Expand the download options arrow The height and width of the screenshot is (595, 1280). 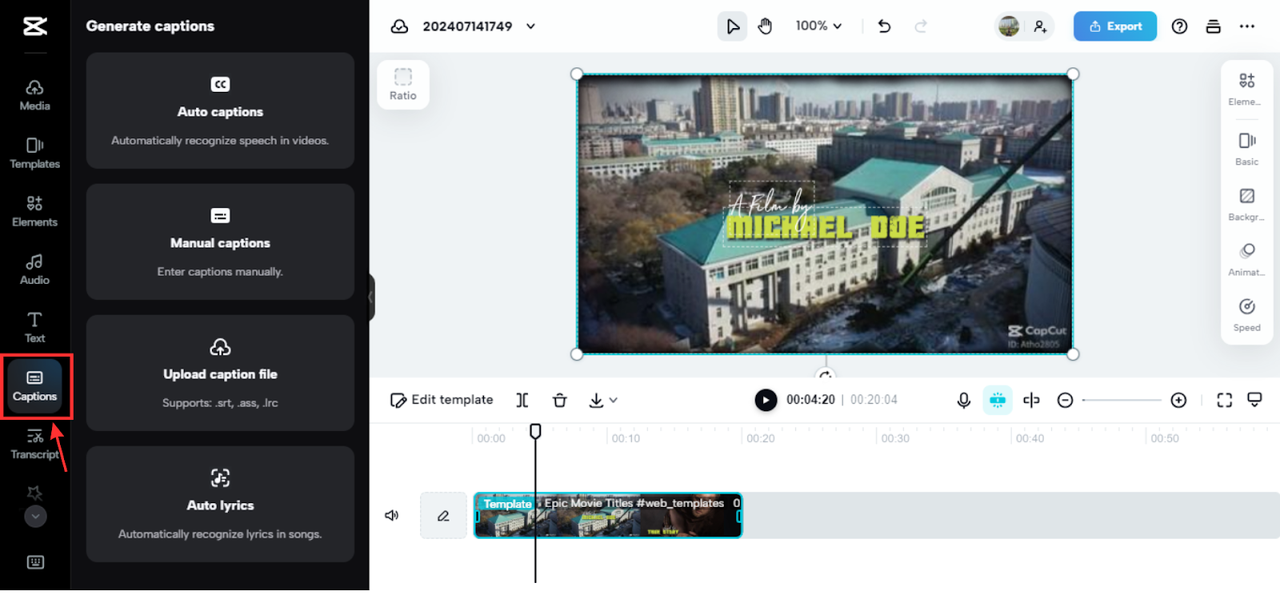(x=613, y=400)
